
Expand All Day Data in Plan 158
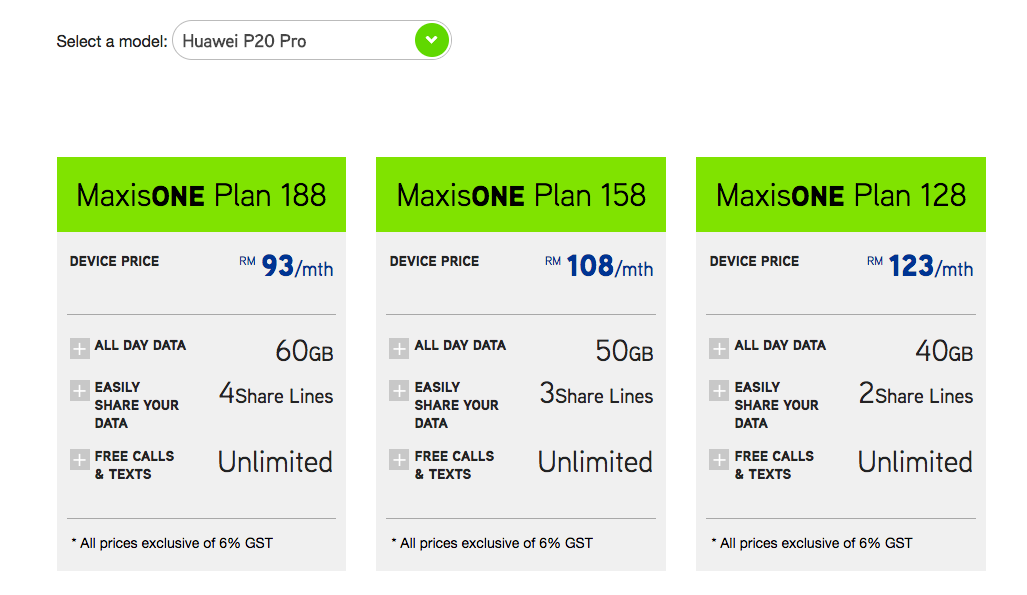399,349
